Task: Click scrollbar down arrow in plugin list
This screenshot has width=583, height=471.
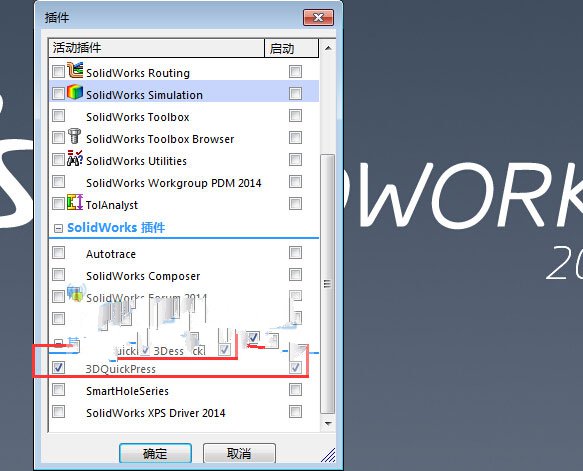Action: point(328,423)
